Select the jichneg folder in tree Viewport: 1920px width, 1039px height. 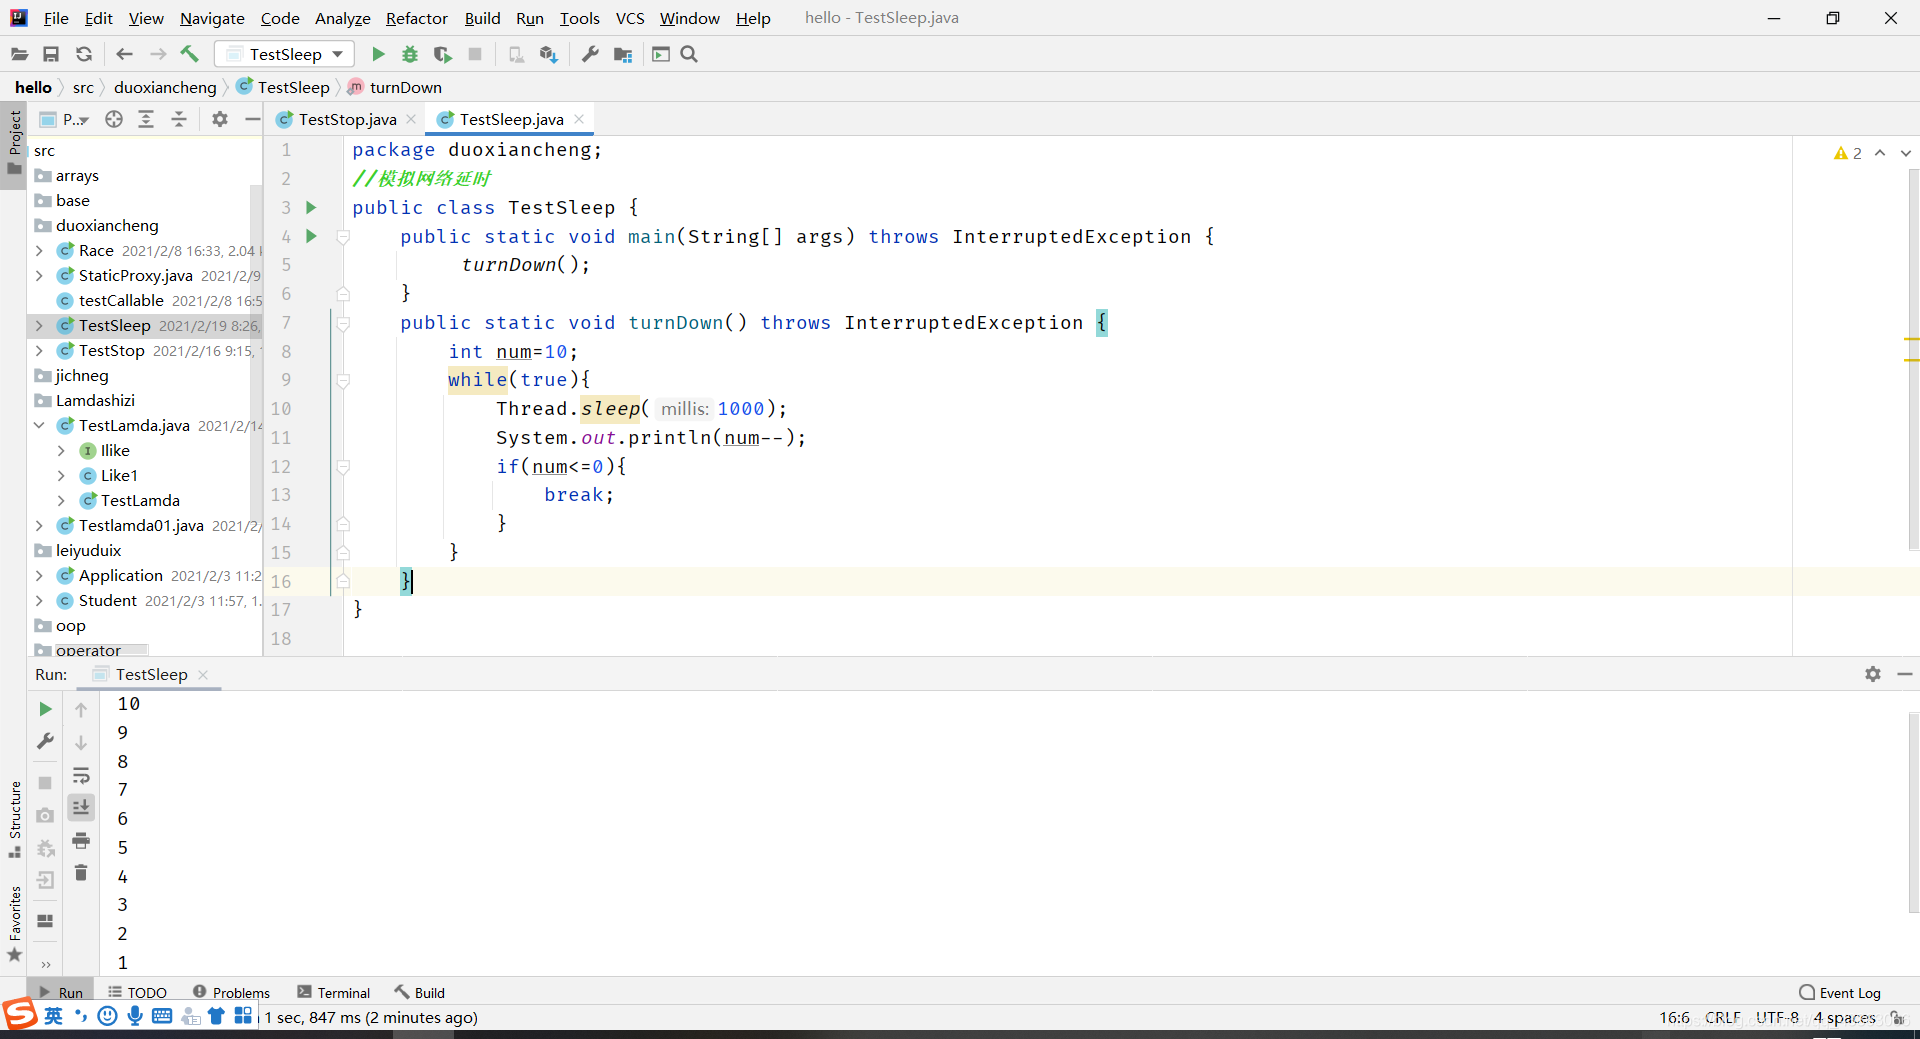pyautogui.click(x=82, y=375)
